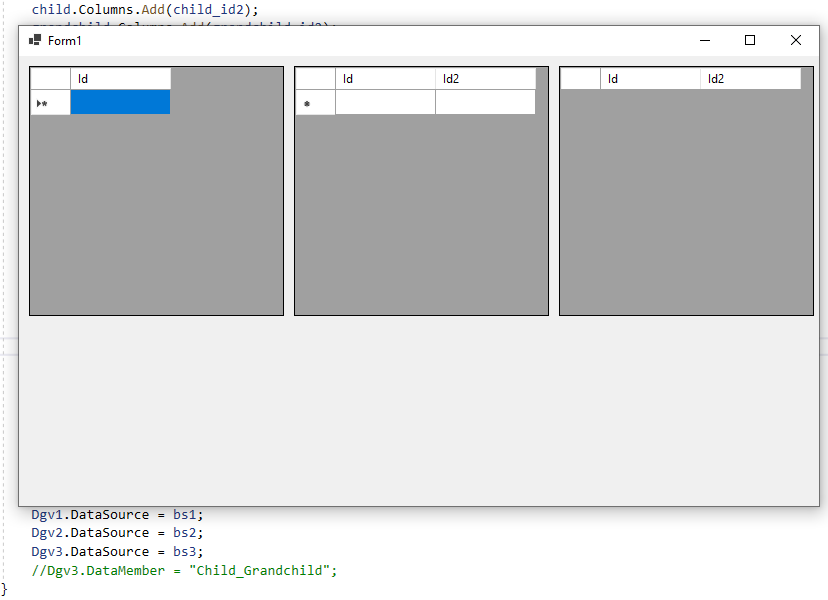Click the top-left select-all box of the rightmost grid
Screen dimensions: 828x600
tap(580, 78)
